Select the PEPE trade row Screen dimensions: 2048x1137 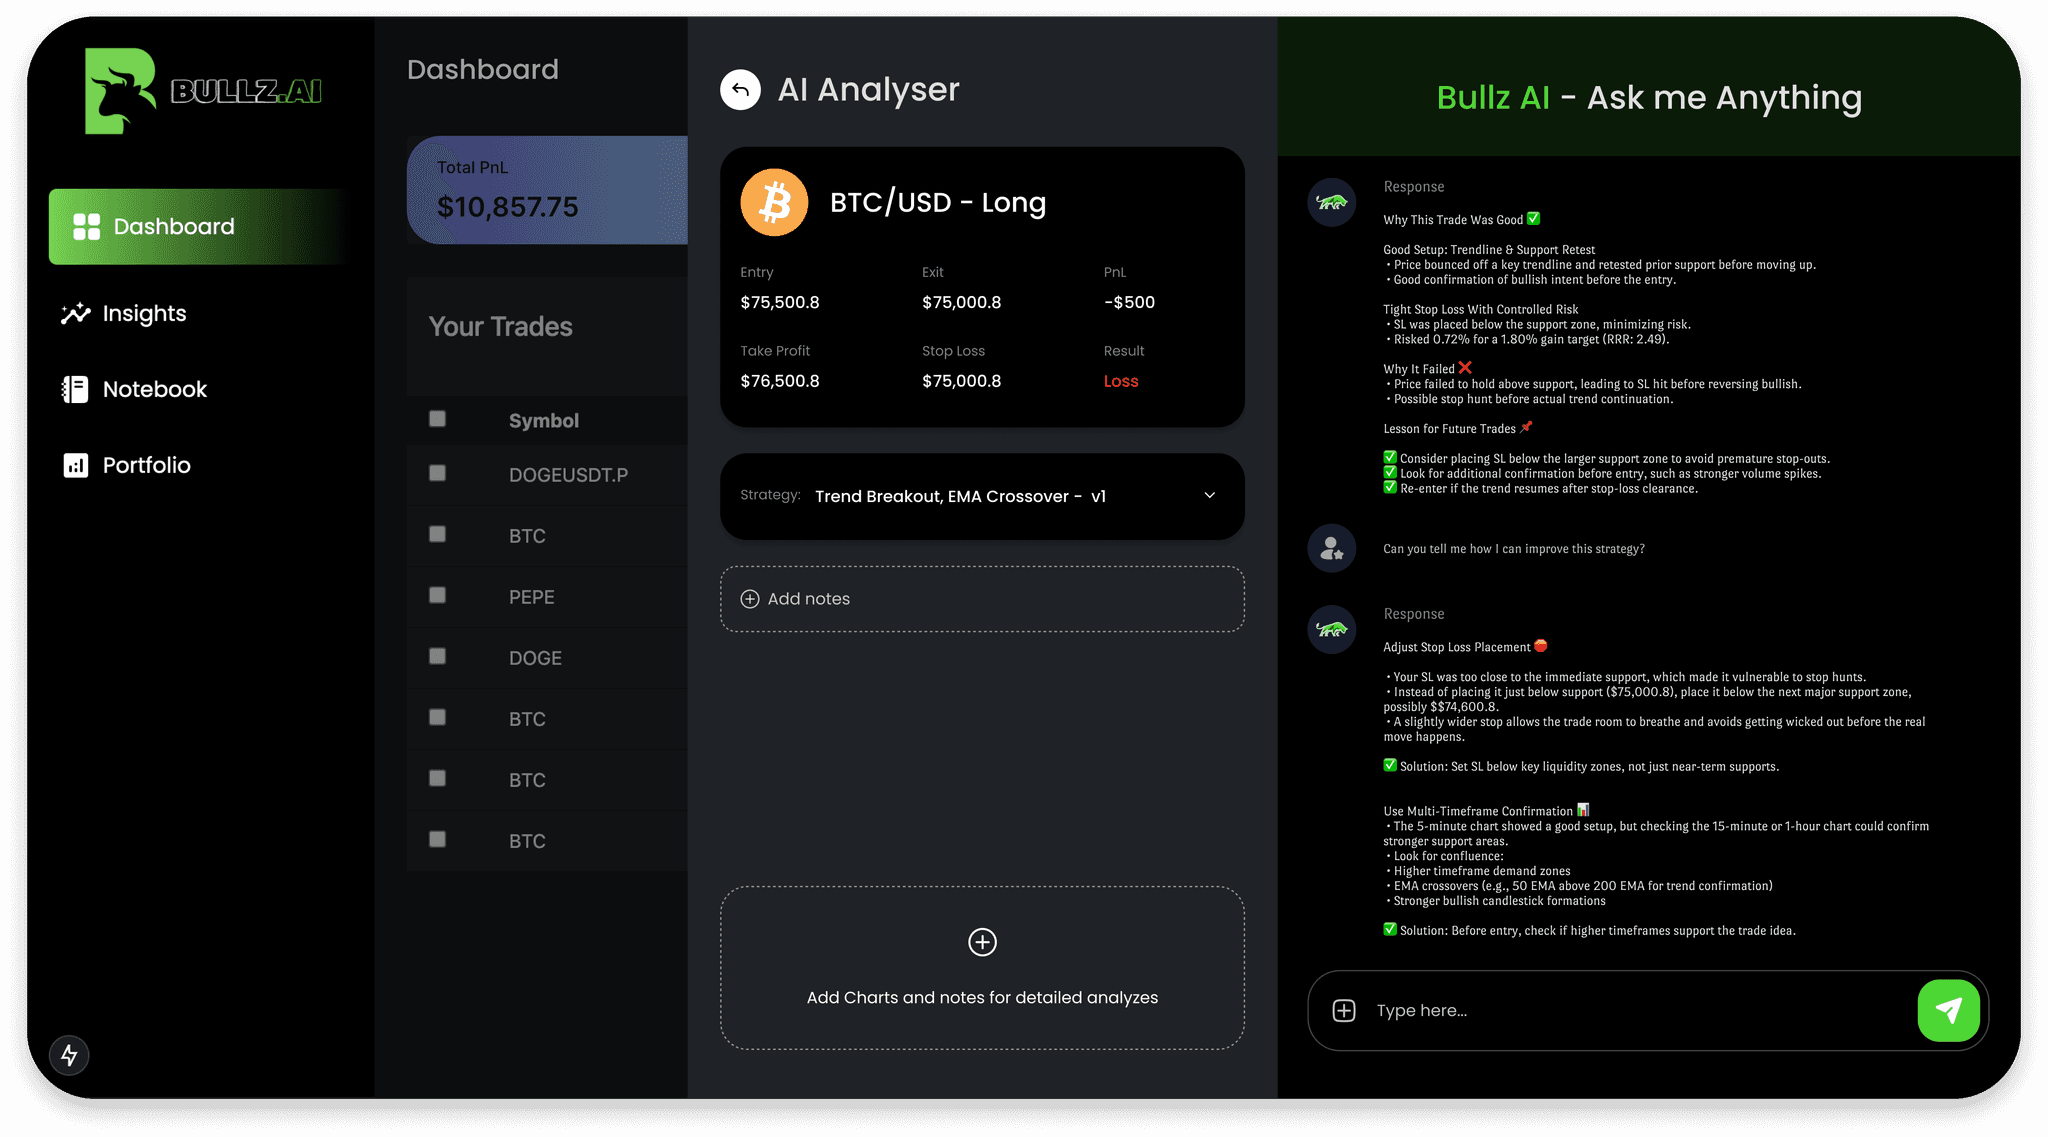click(547, 597)
